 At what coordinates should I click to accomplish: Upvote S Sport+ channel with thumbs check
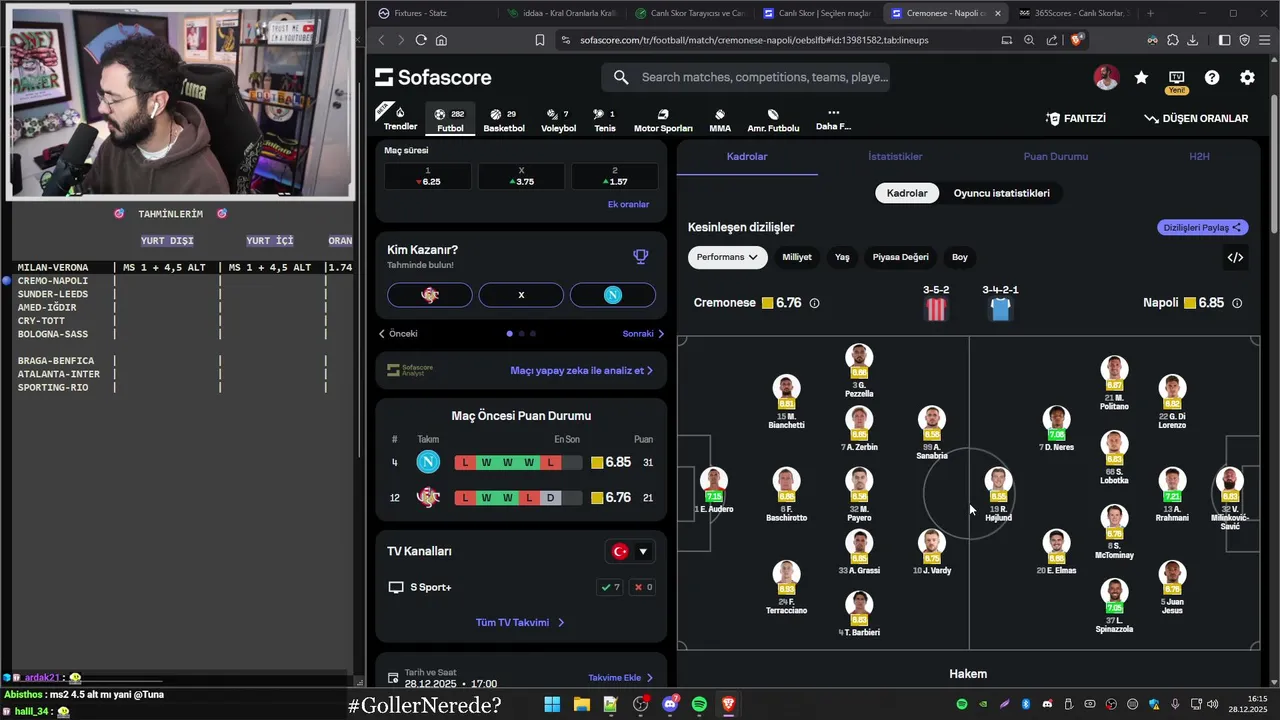610,587
